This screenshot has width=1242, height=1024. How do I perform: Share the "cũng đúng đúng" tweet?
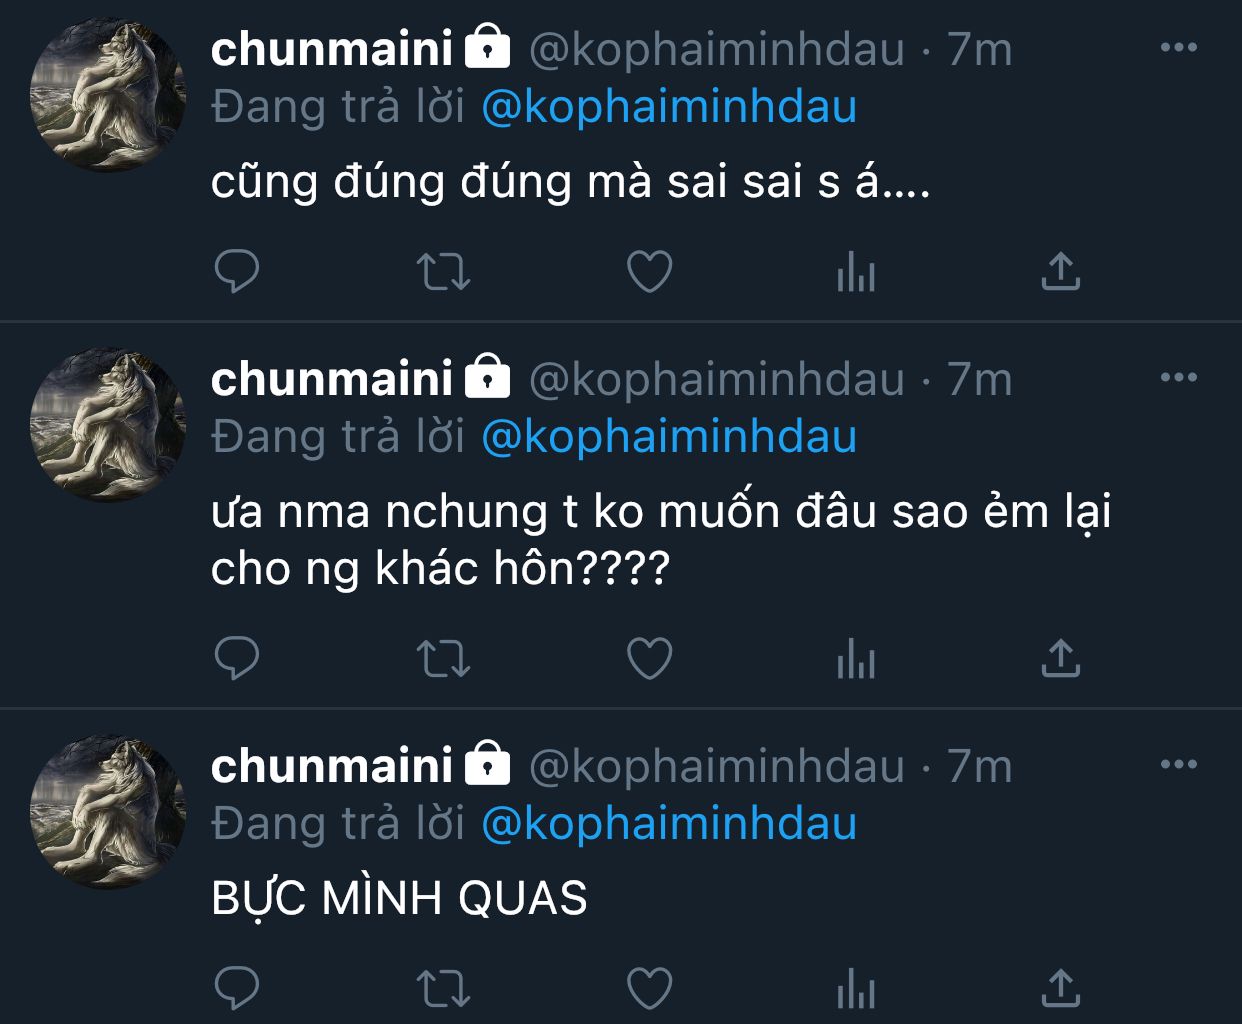(x=1061, y=271)
